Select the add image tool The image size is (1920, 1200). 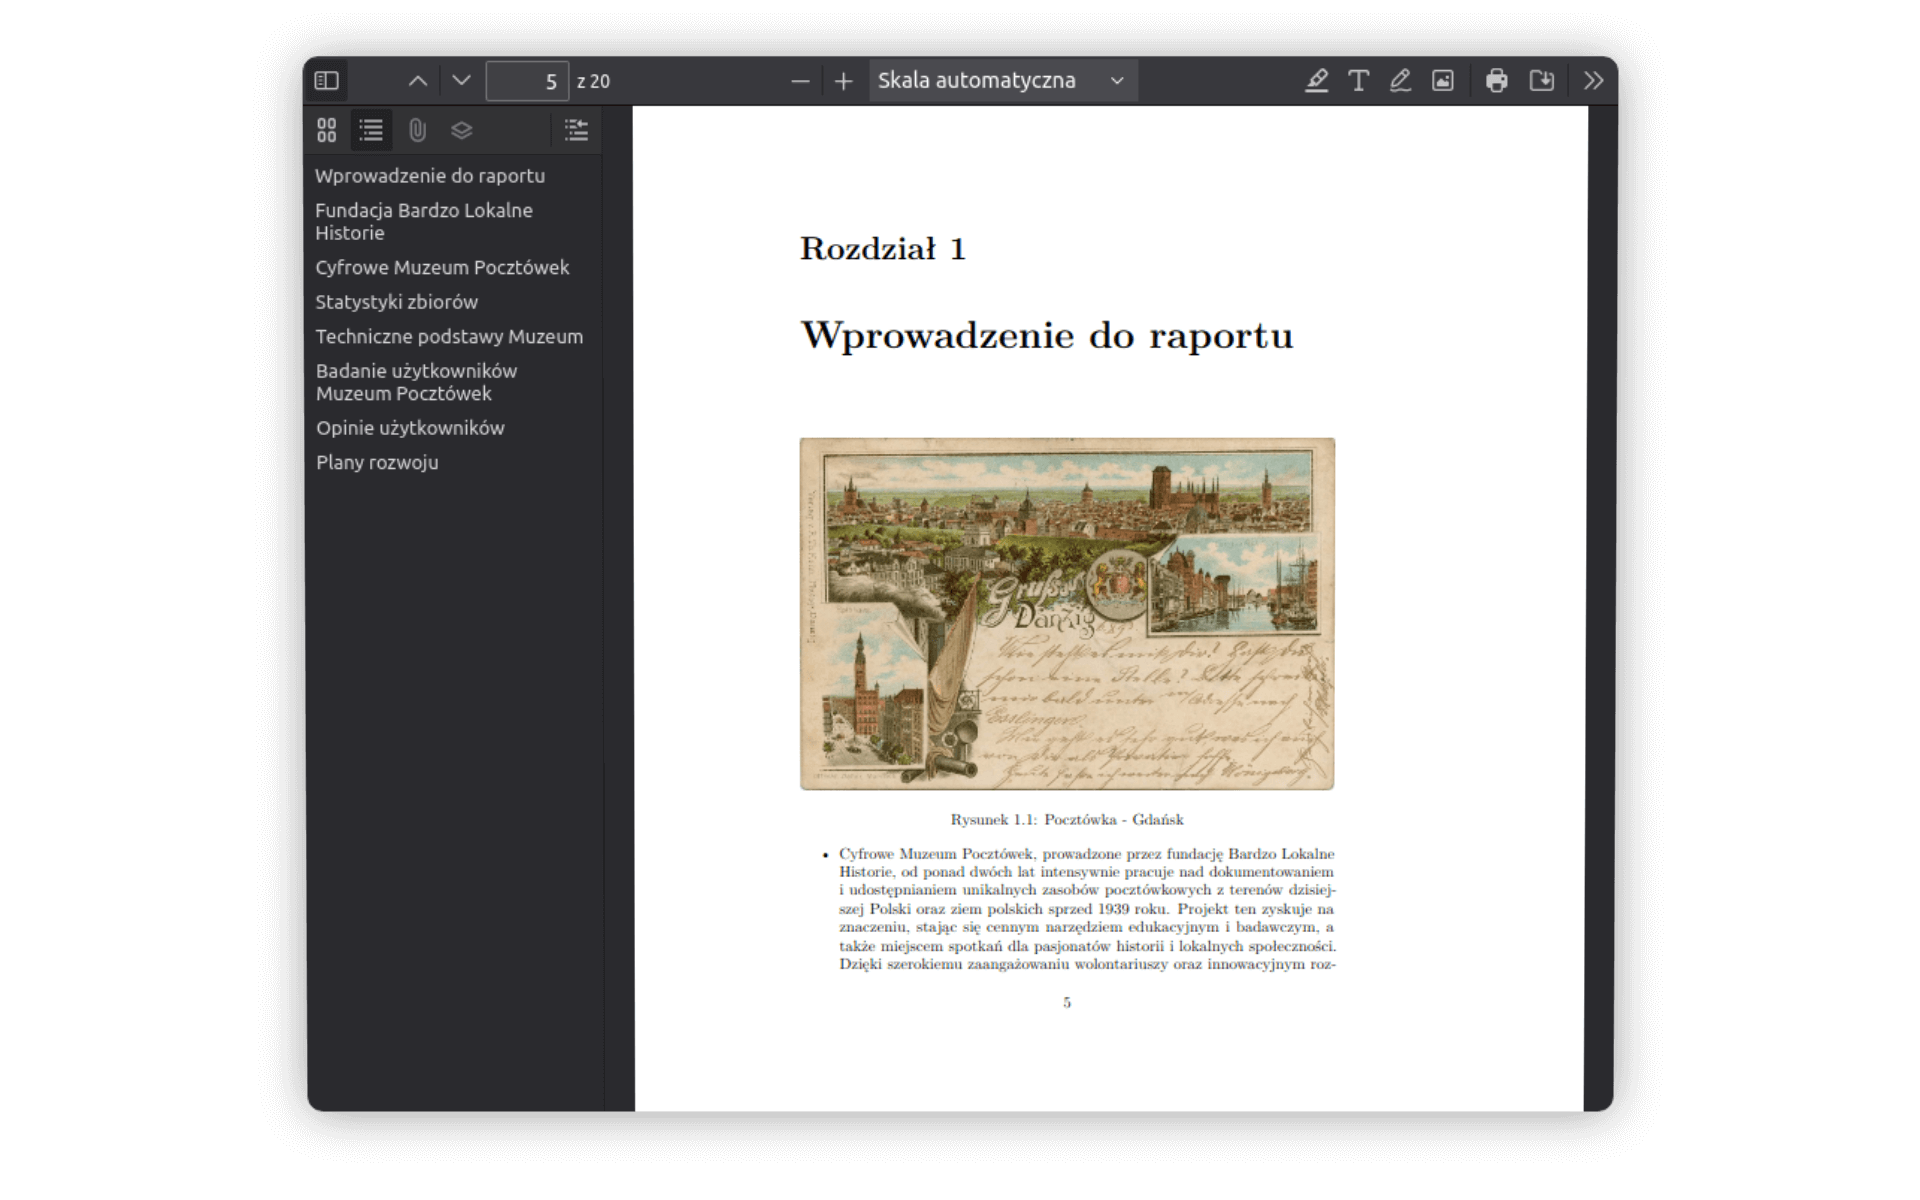(1442, 81)
